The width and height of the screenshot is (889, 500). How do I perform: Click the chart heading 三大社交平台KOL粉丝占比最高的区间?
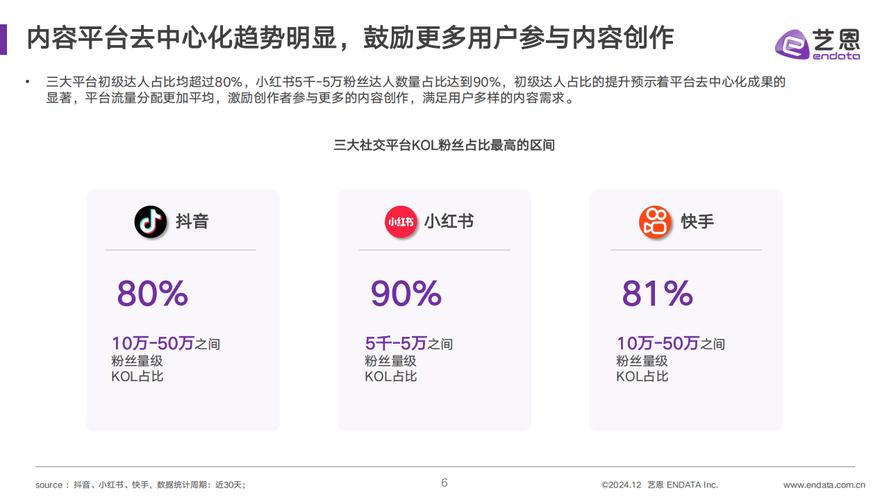pyautogui.click(x=444, y=145)
